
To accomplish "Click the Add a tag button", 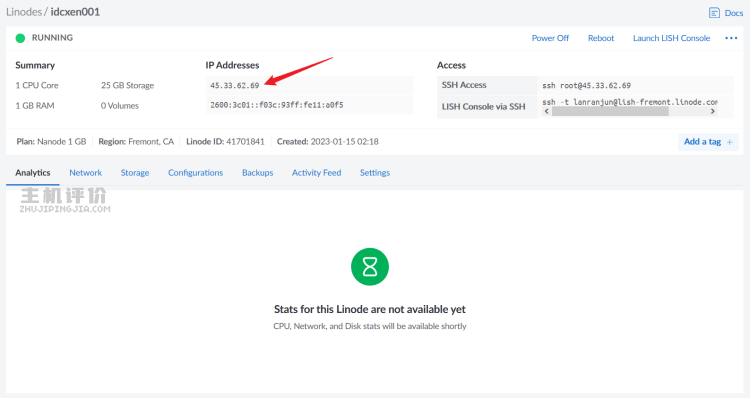I will (x=708, y=142).
